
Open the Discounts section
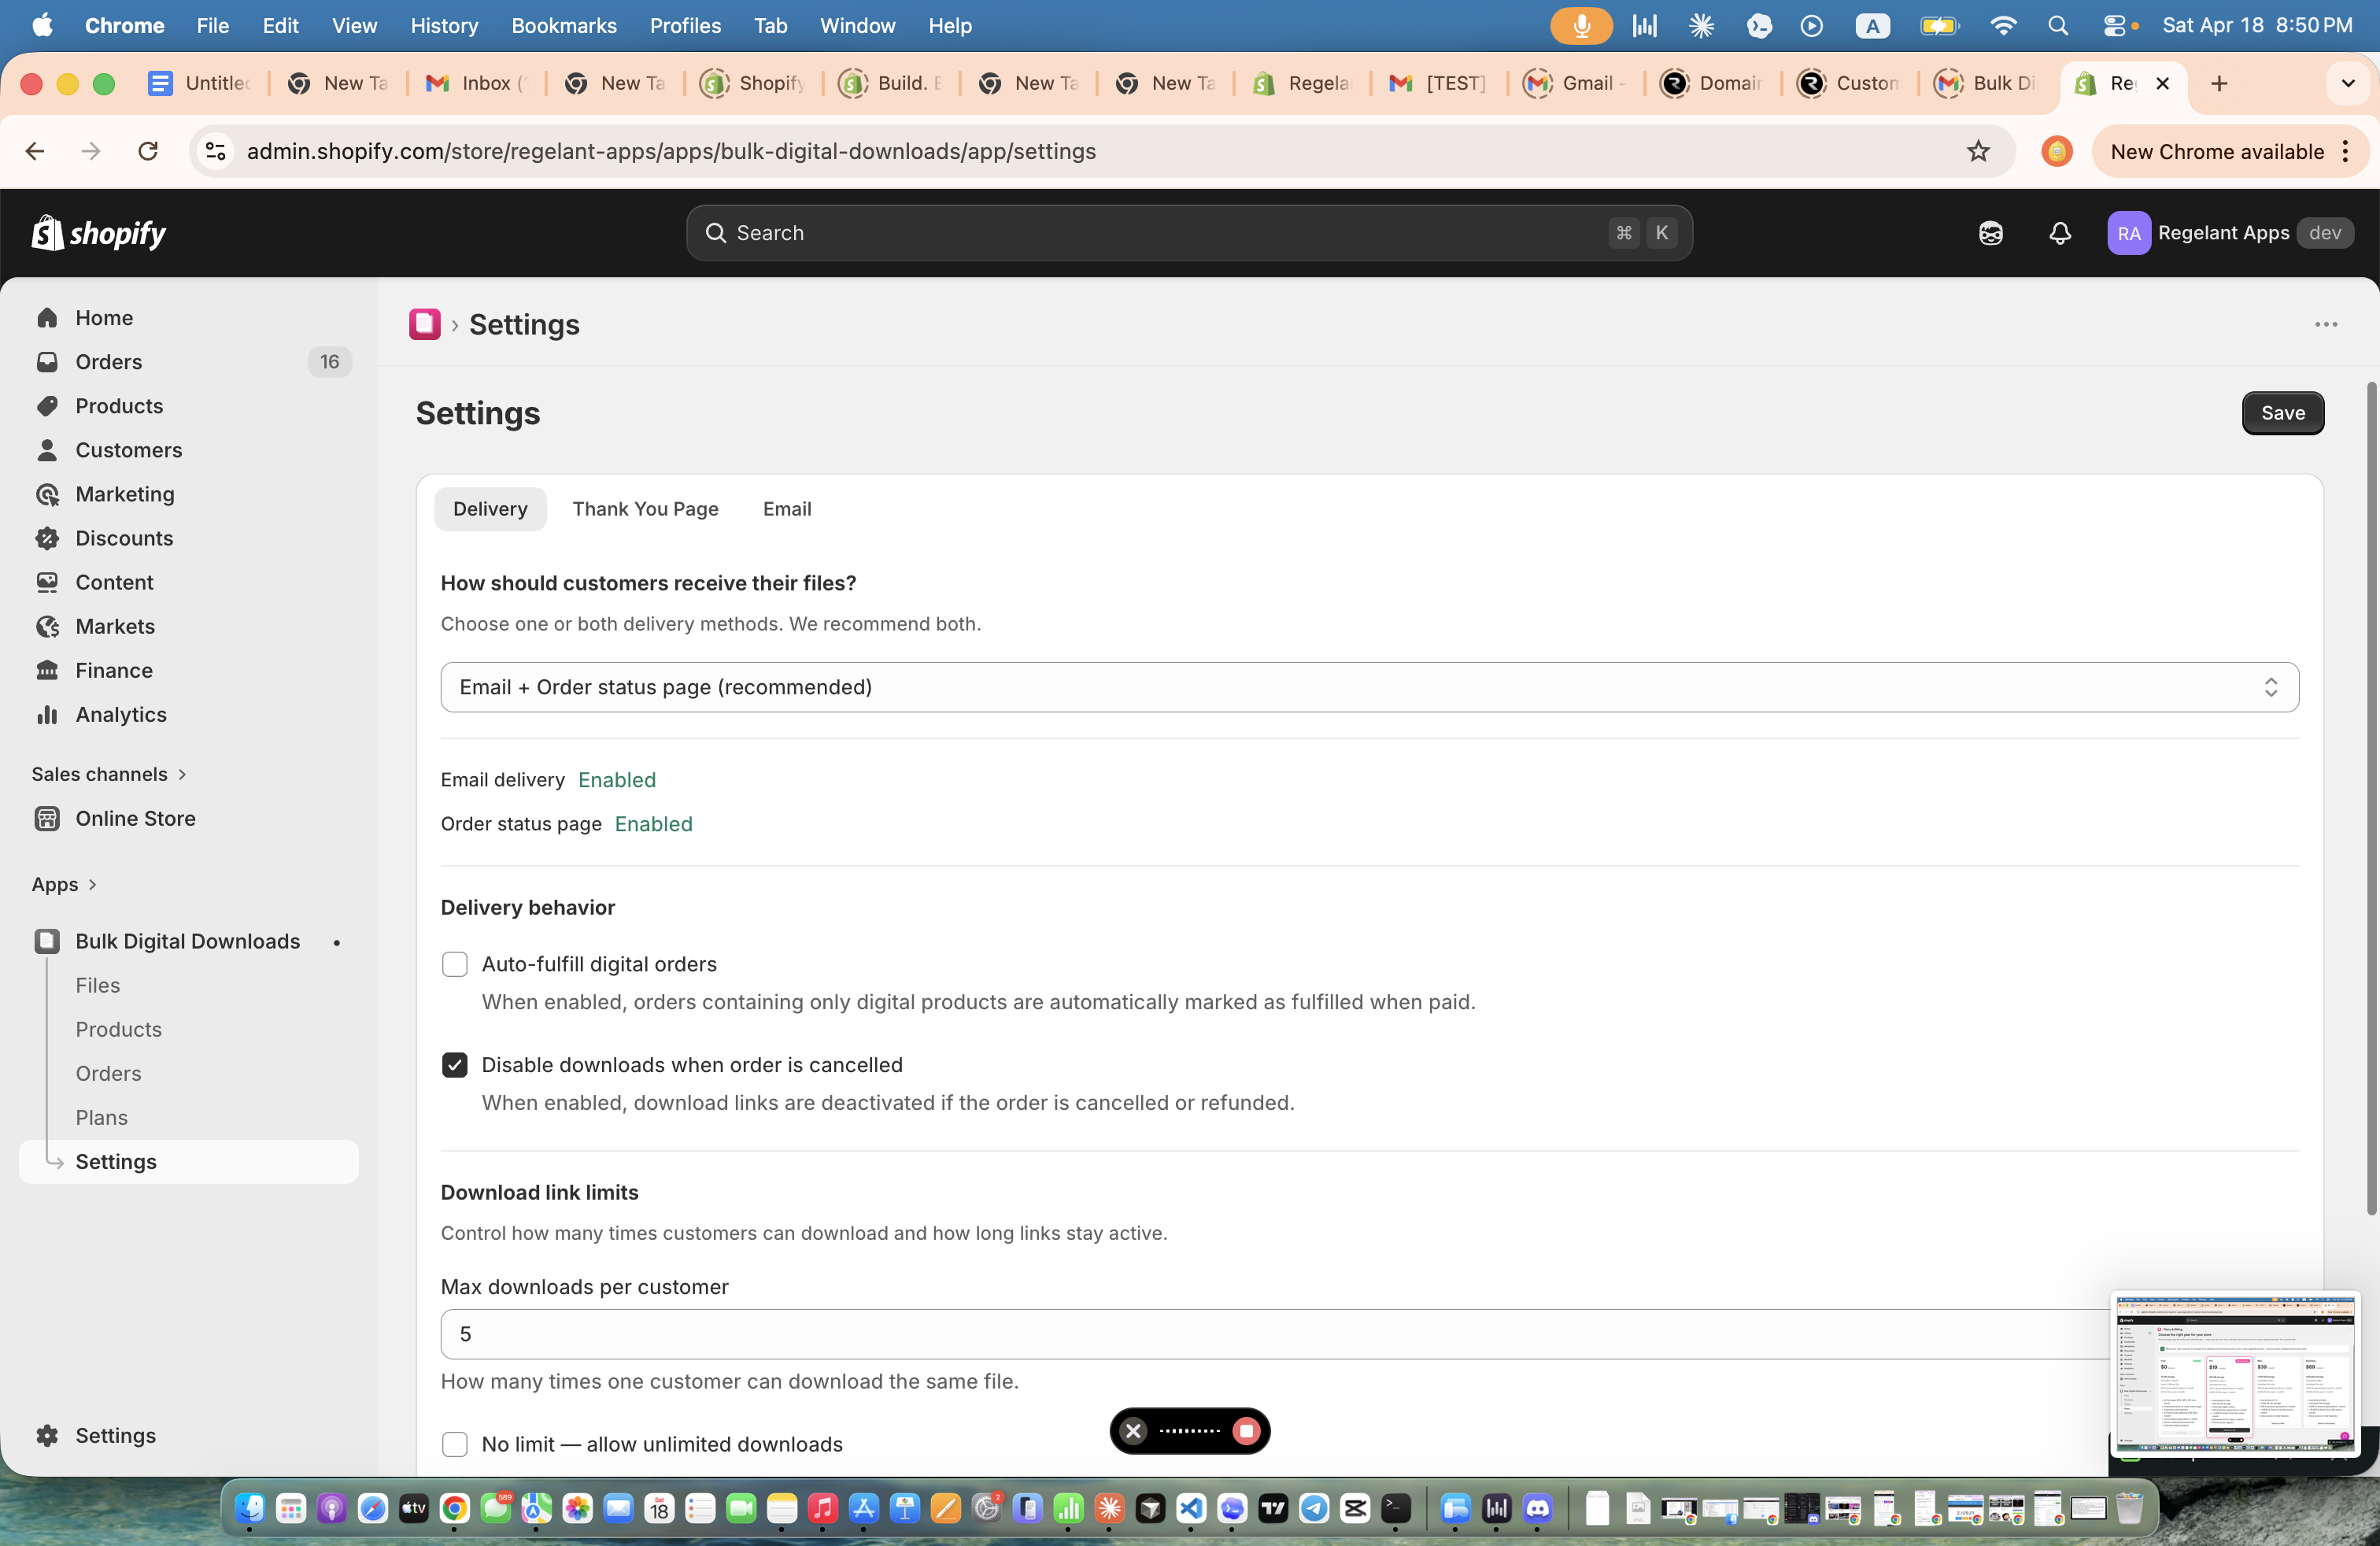124,537
